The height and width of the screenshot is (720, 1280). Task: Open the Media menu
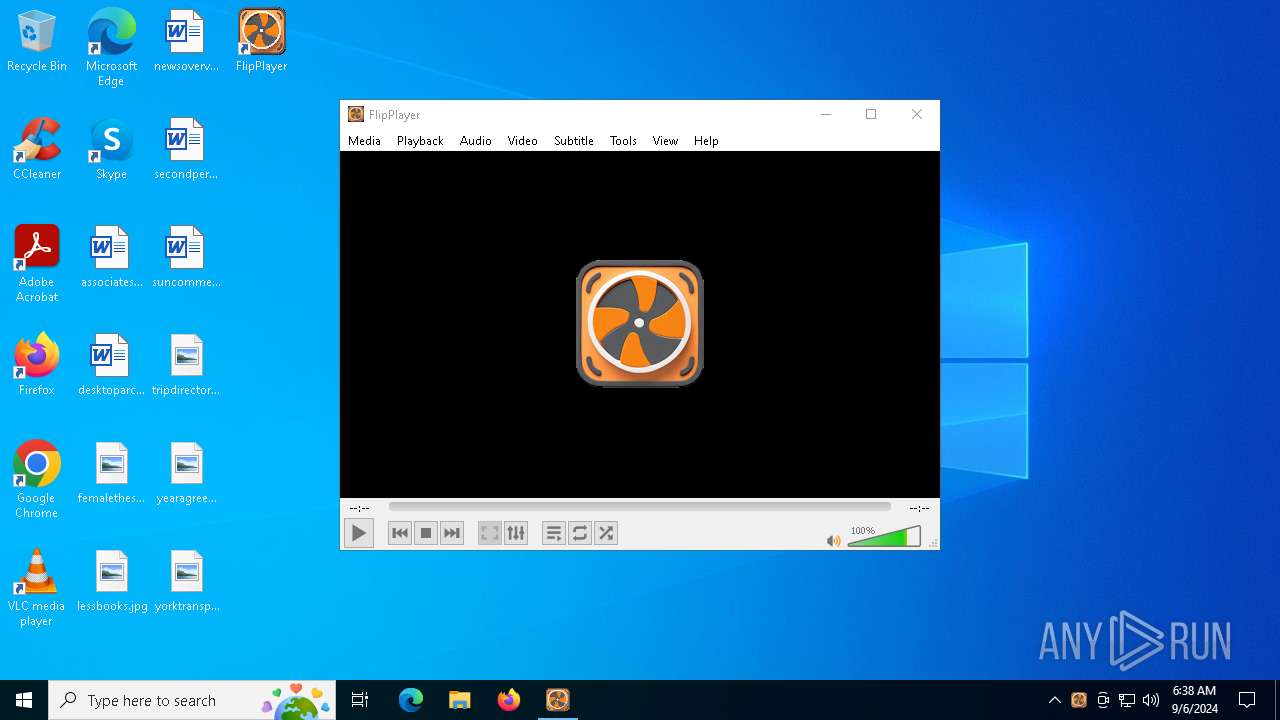point(364,141)
